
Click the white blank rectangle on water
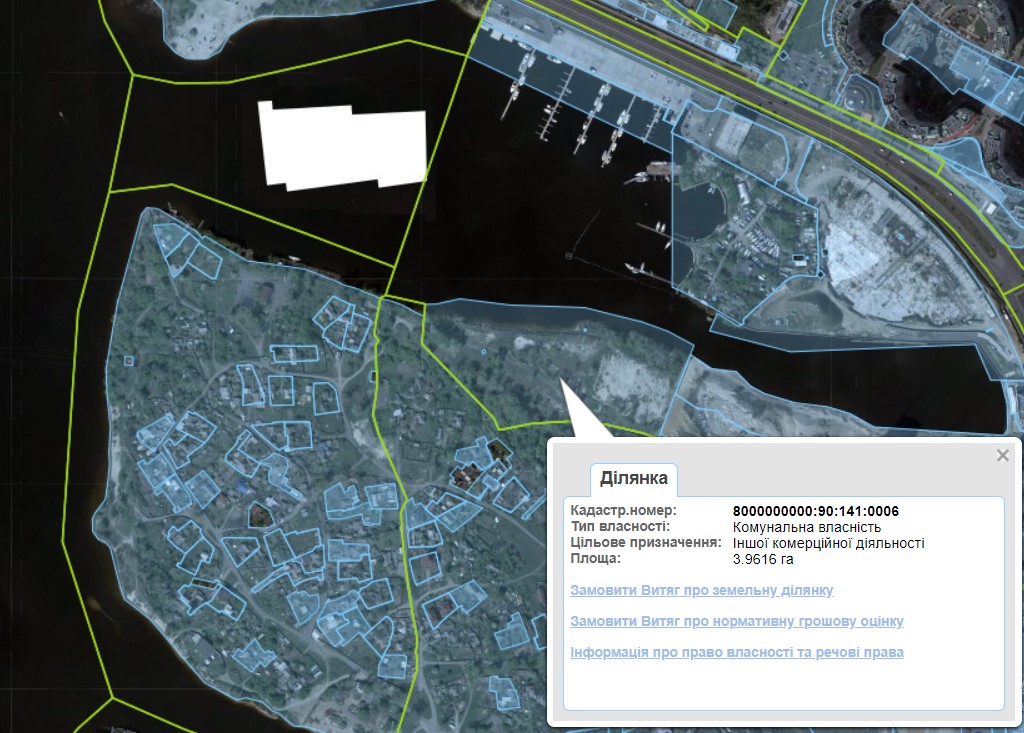[x=342, y=146]
